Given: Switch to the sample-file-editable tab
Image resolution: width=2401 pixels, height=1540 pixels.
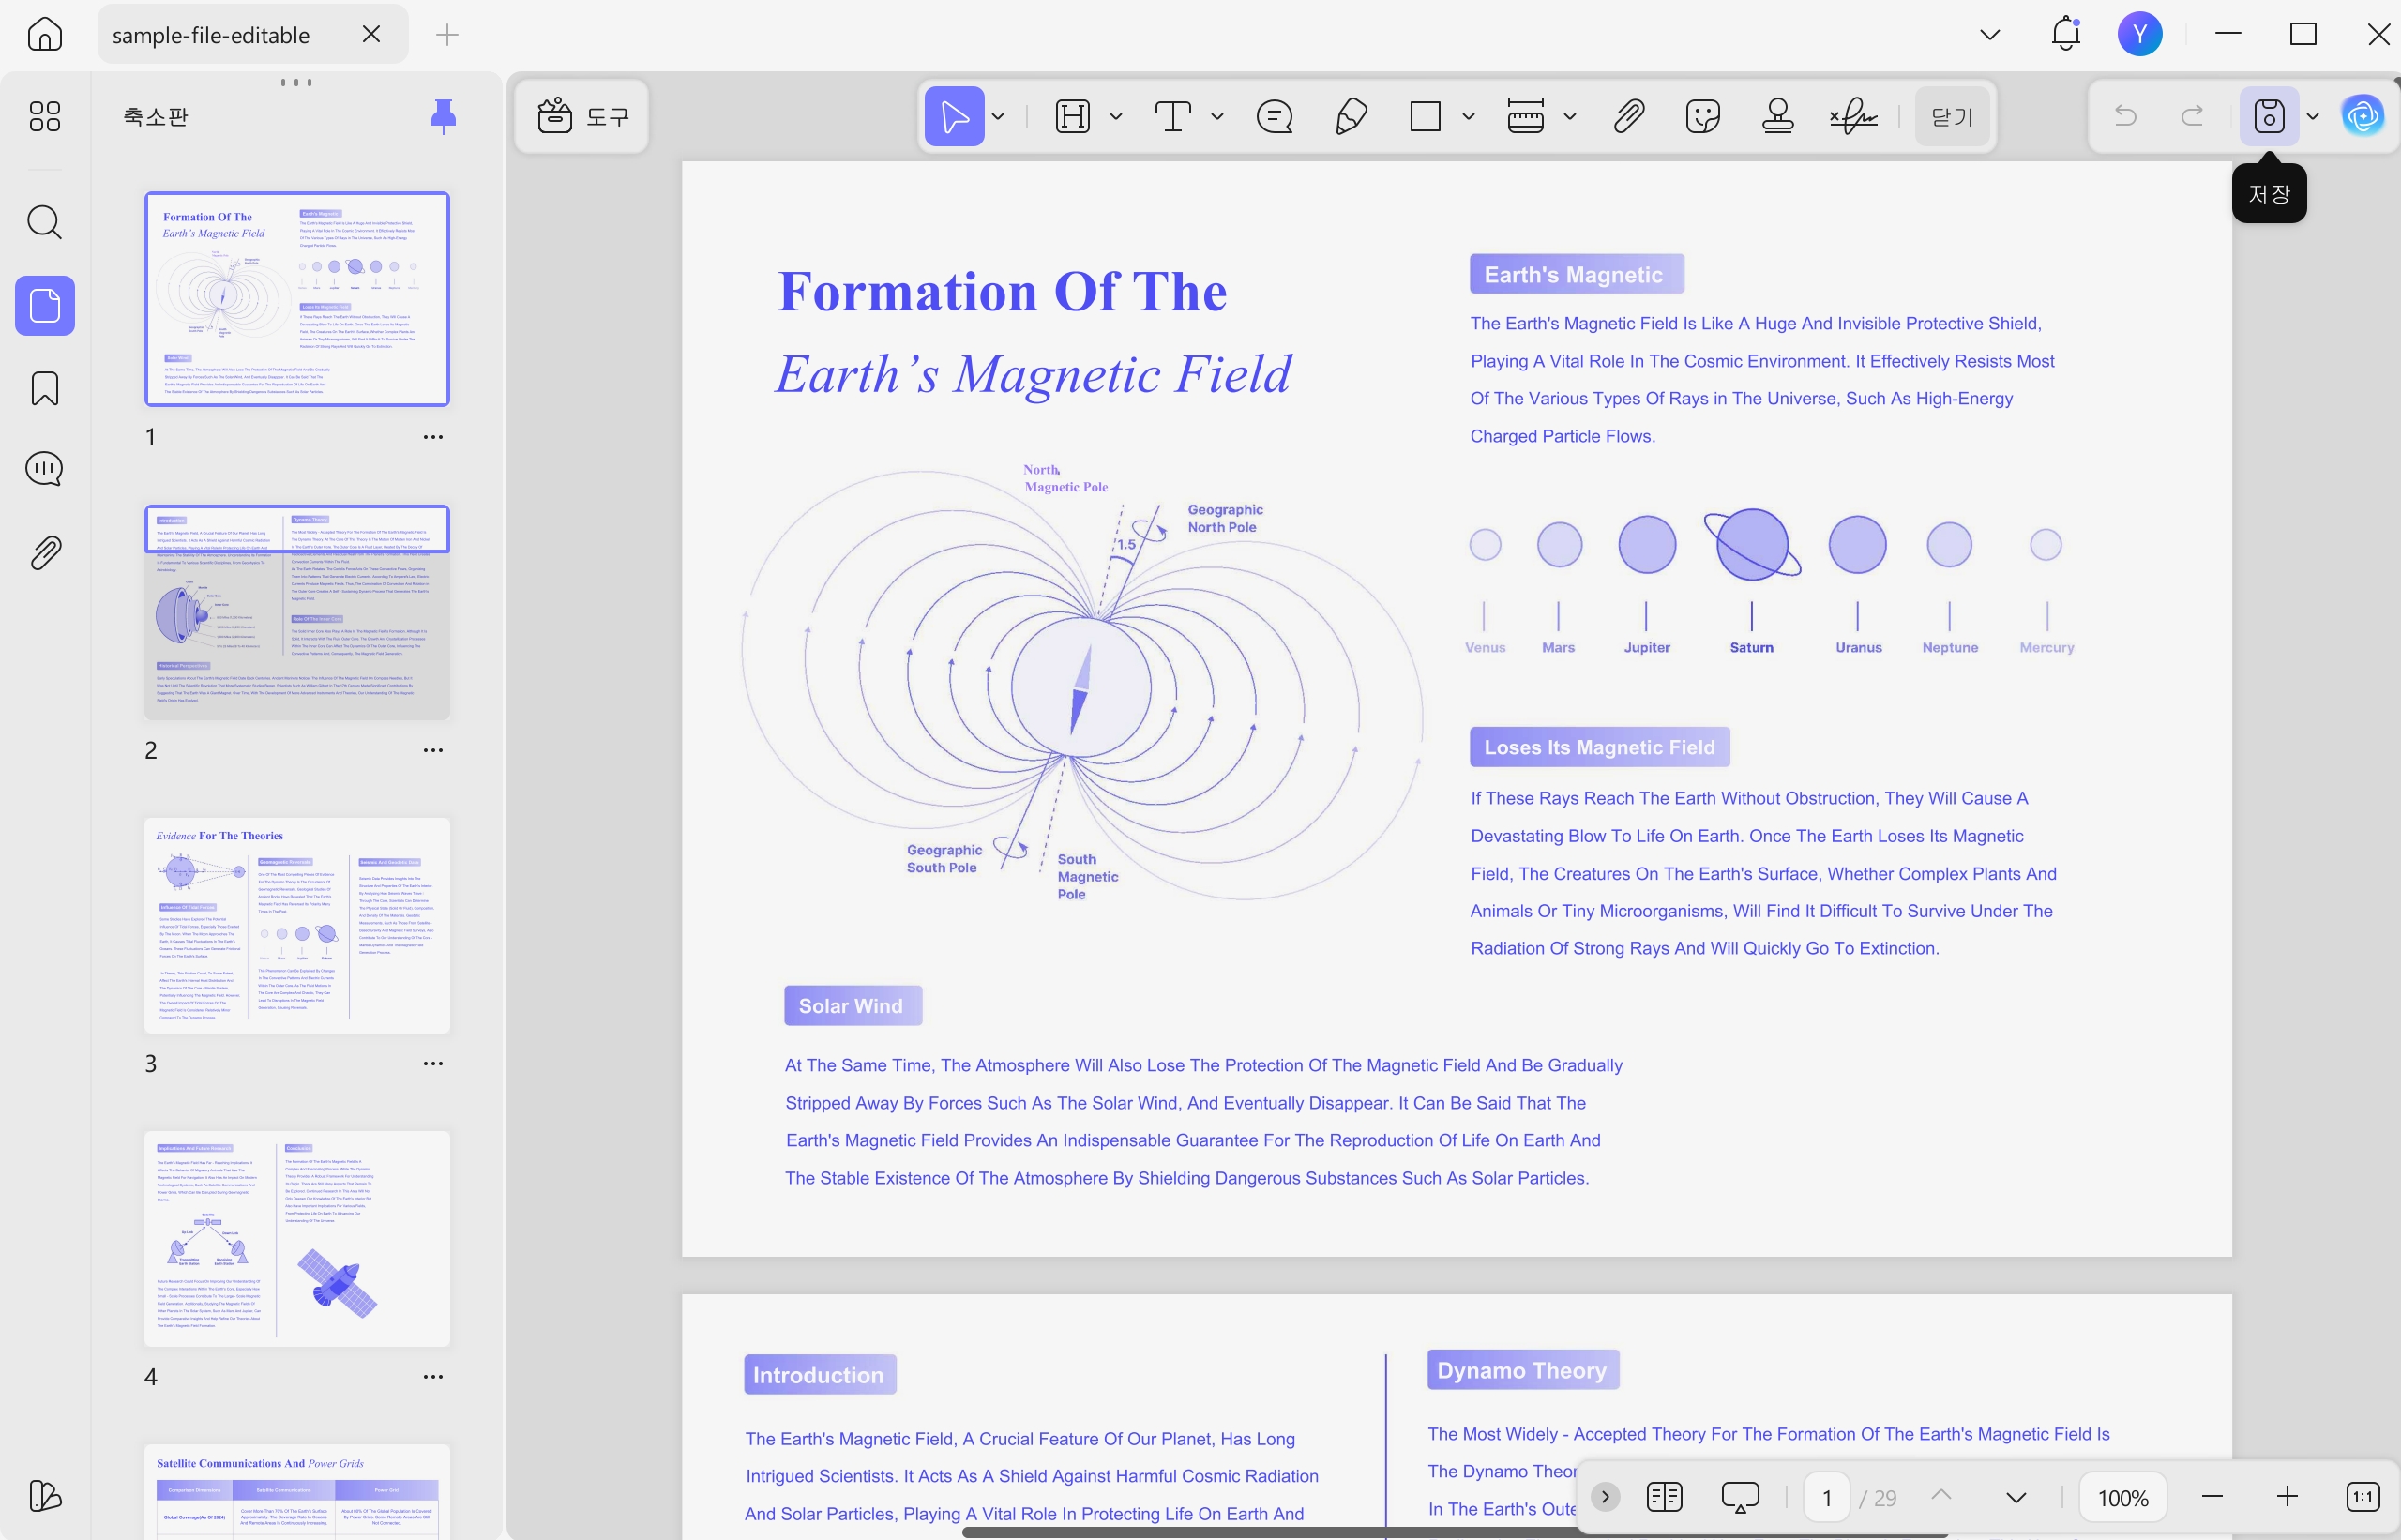Looking at the screenshot, I should coord(210,35).
